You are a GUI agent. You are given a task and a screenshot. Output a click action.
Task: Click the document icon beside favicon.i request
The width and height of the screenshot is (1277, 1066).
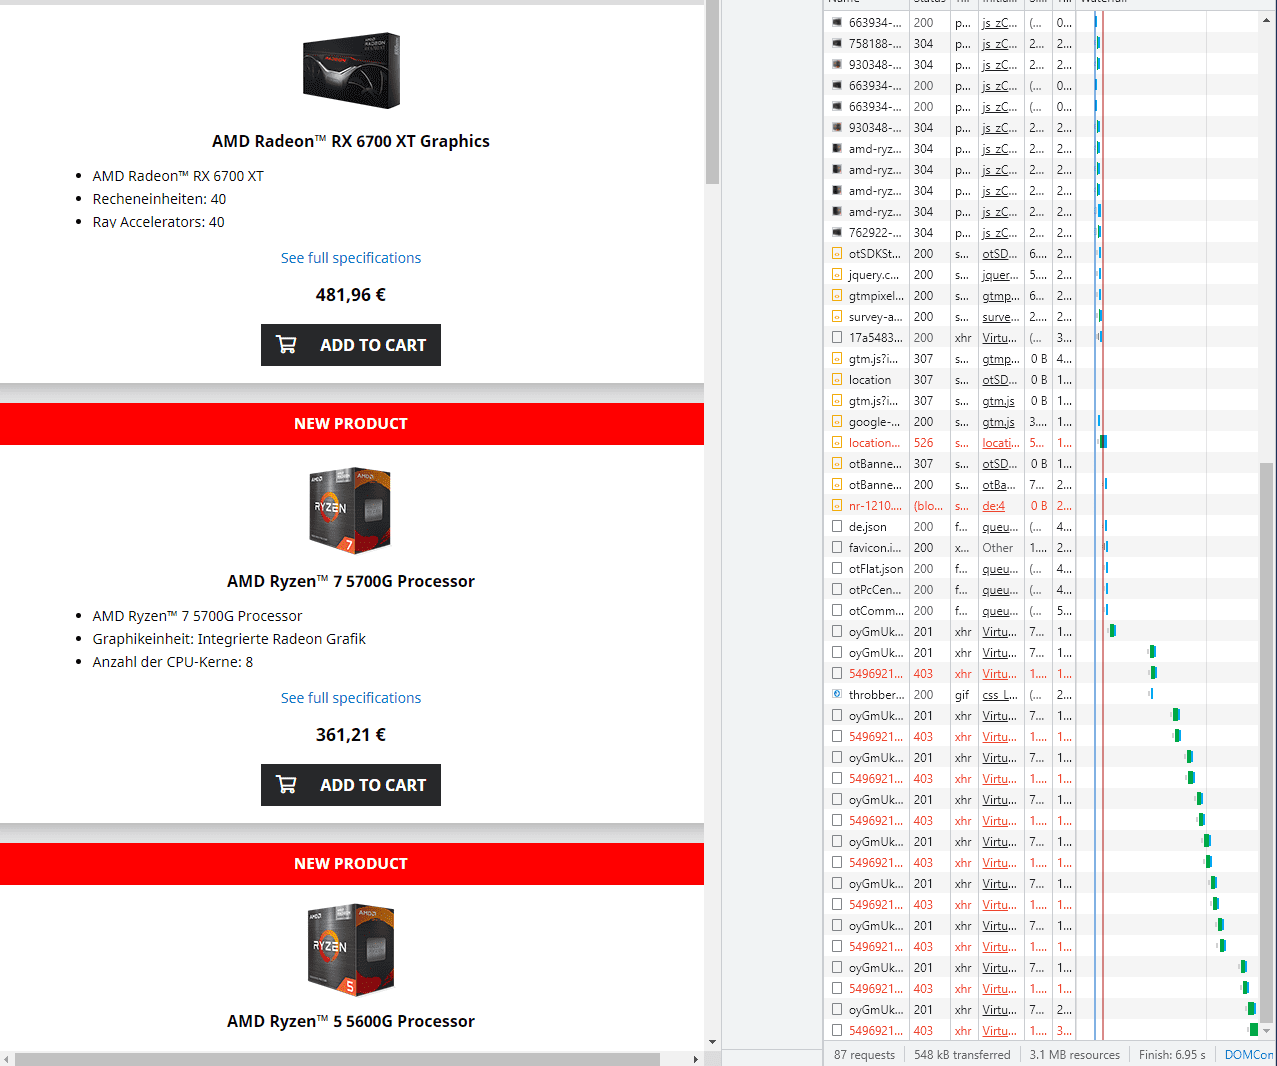tap(837, 548)
